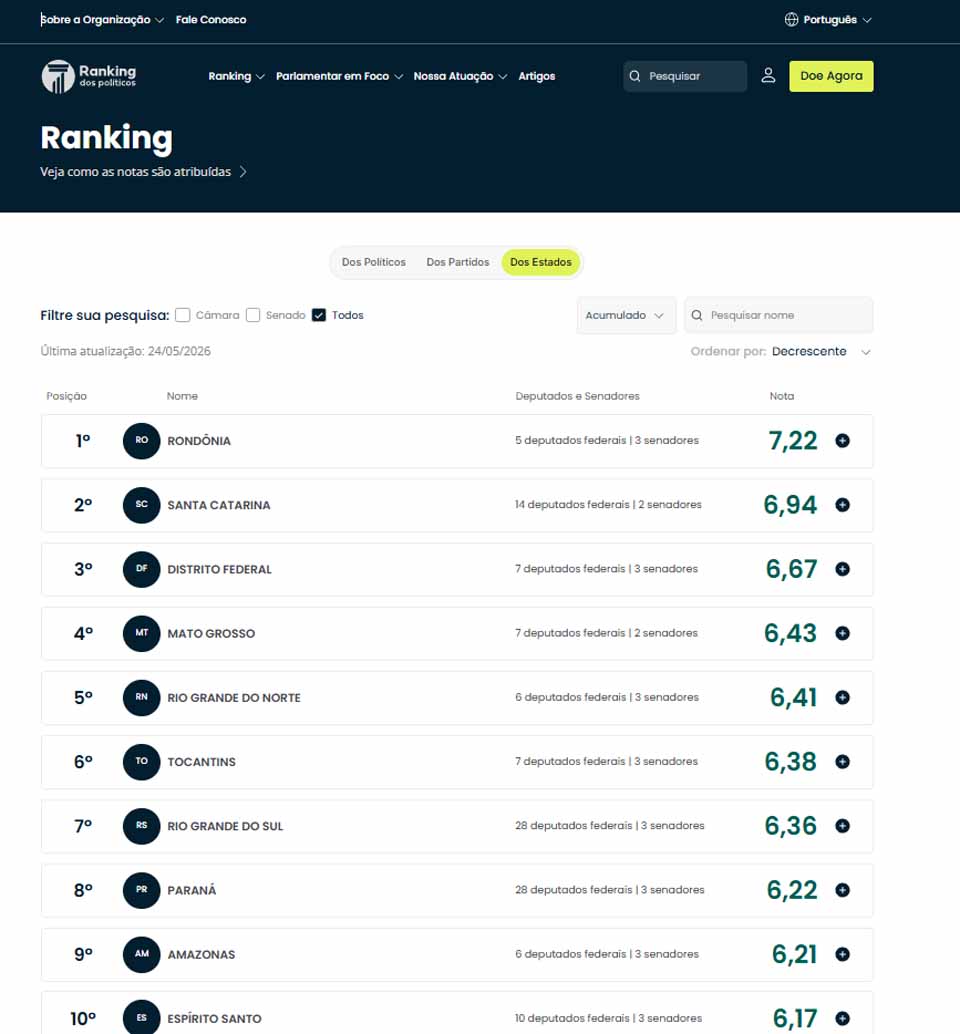Enable the Câmara filter checkbox
Screen dimensions: 960x1034
point(183,315)
